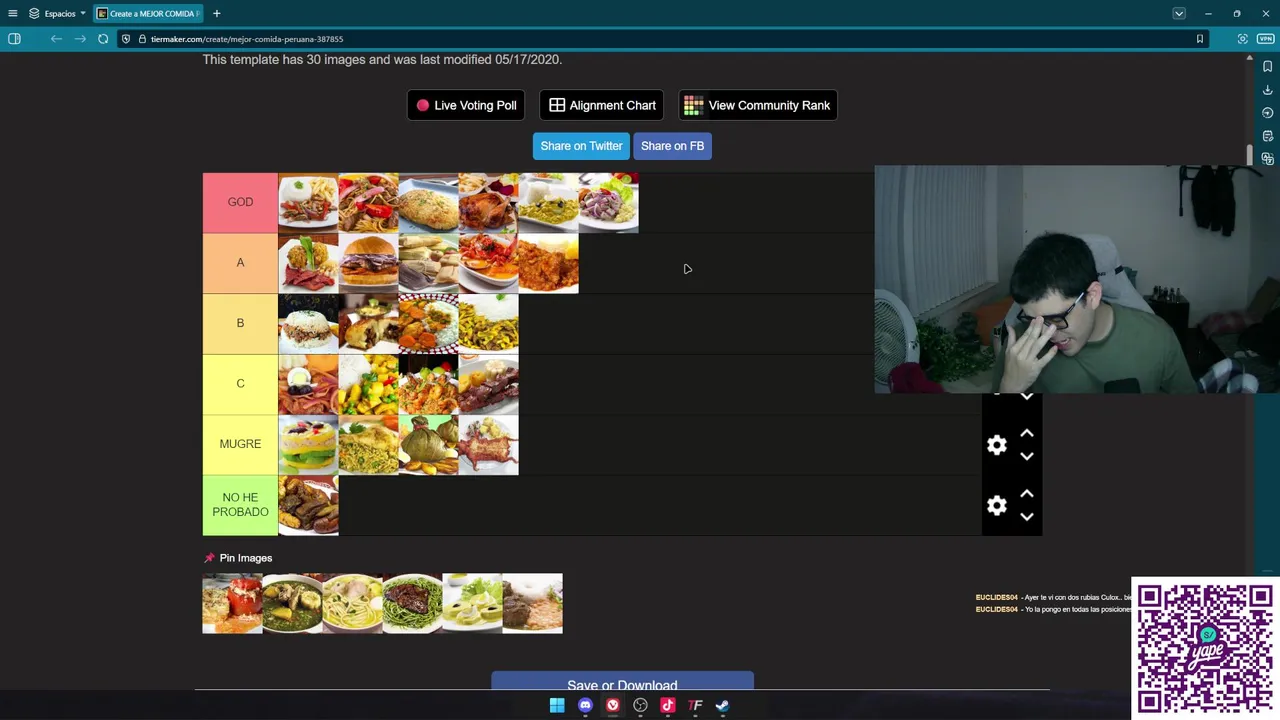
Task: Move the MUGRE row down
Action: coord(1026,456)
